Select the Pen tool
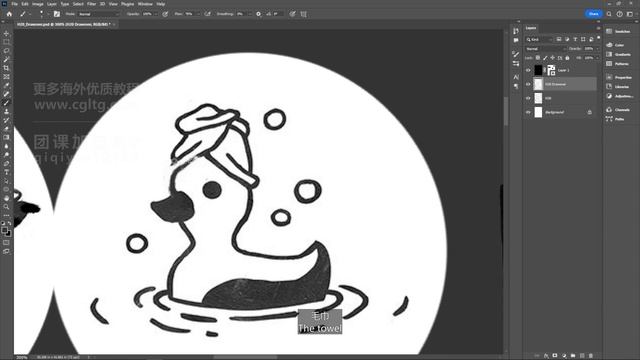Viewport: 640px width, 360px height. pyautogui.click(x=6, y=164)
